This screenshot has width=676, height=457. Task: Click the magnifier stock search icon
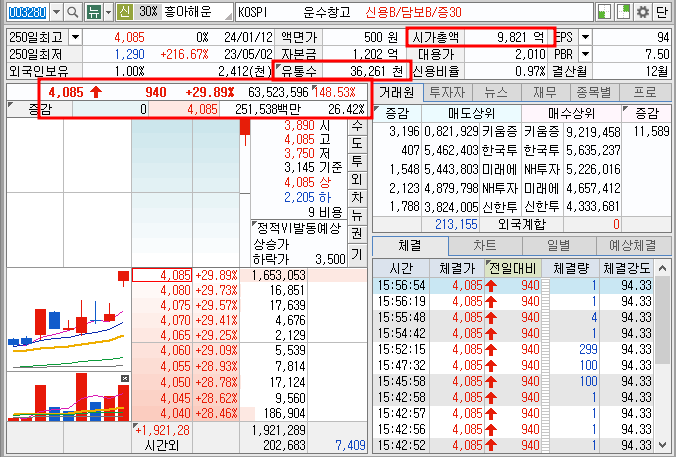click(73, 12)
